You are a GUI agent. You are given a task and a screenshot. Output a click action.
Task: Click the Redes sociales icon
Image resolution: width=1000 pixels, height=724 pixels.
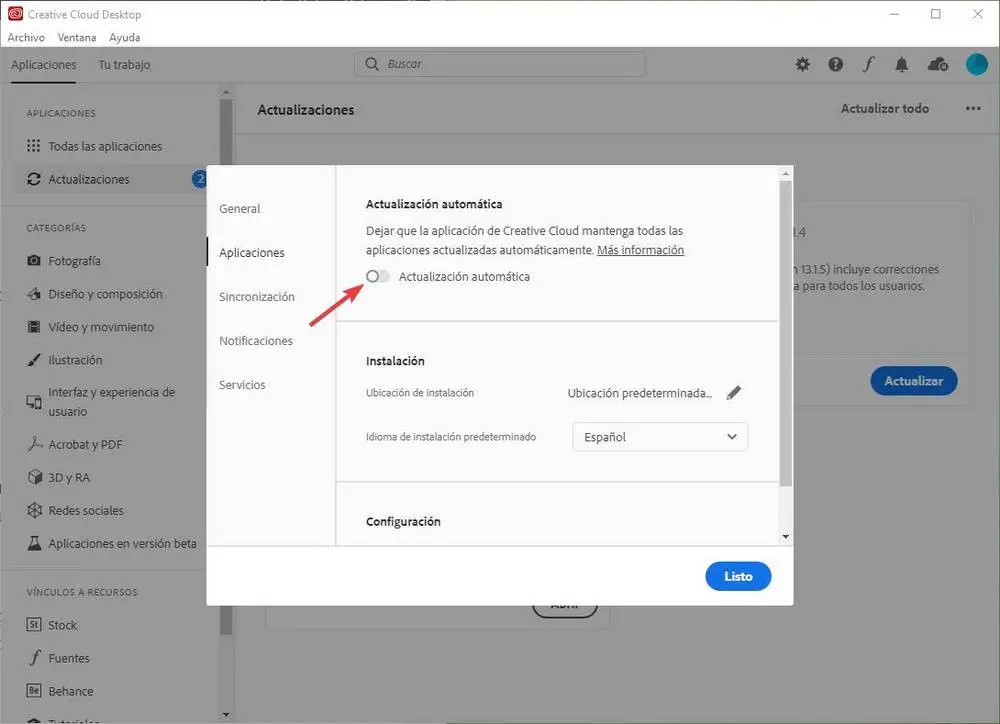click(x=34, y=510)
